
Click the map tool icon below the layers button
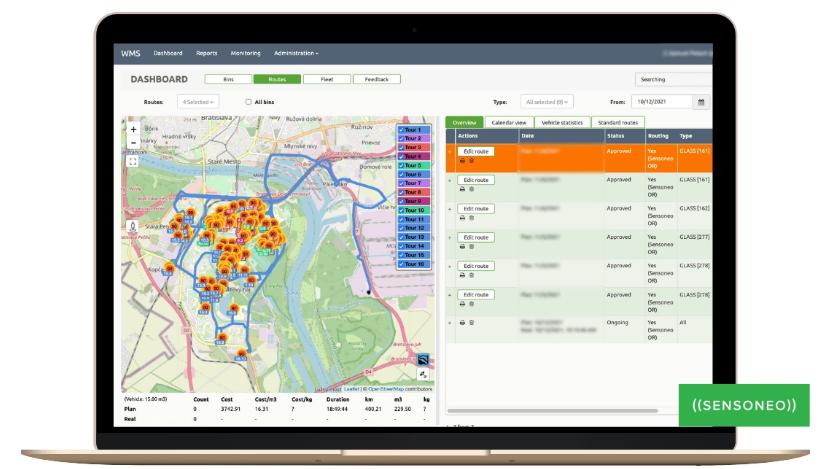coord(423,374)
